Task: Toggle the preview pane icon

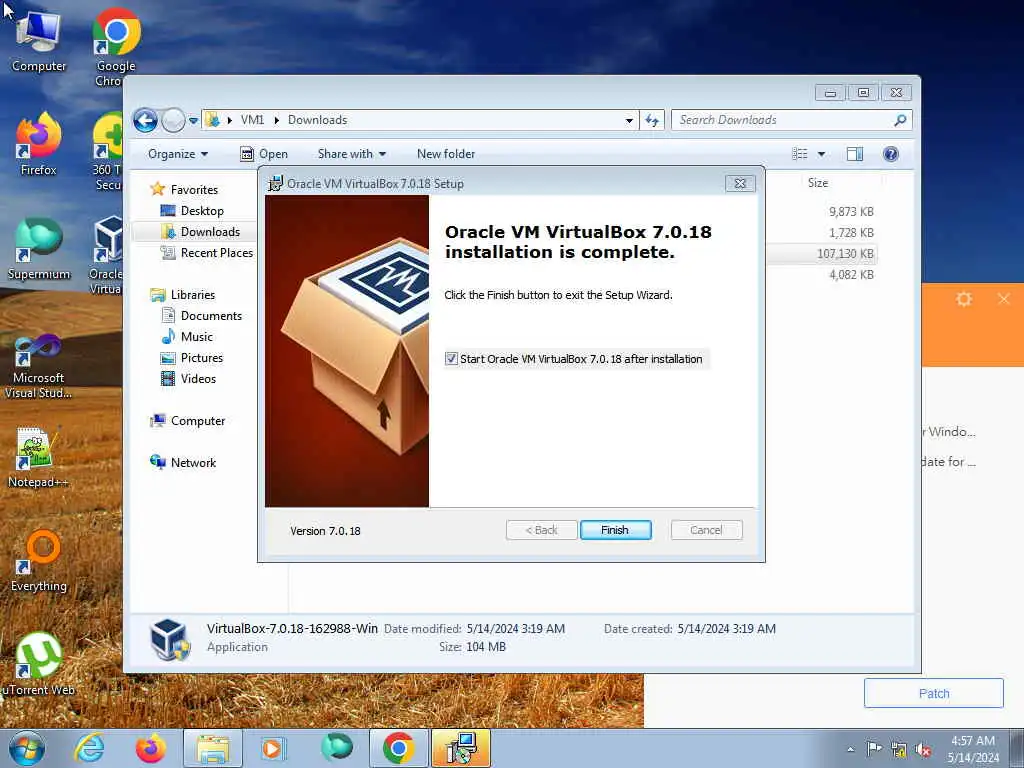Action: 854,154
